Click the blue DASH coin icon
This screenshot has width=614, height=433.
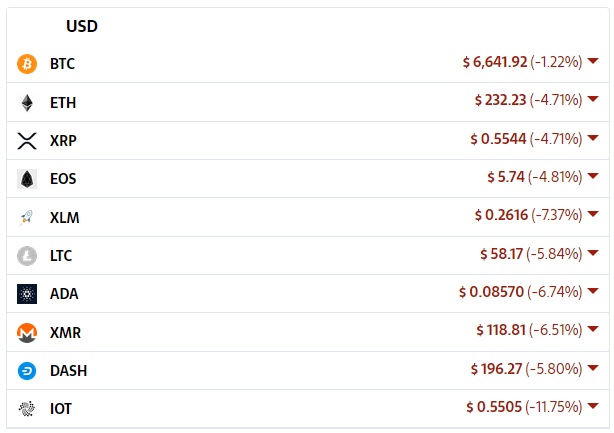[27, 371]
